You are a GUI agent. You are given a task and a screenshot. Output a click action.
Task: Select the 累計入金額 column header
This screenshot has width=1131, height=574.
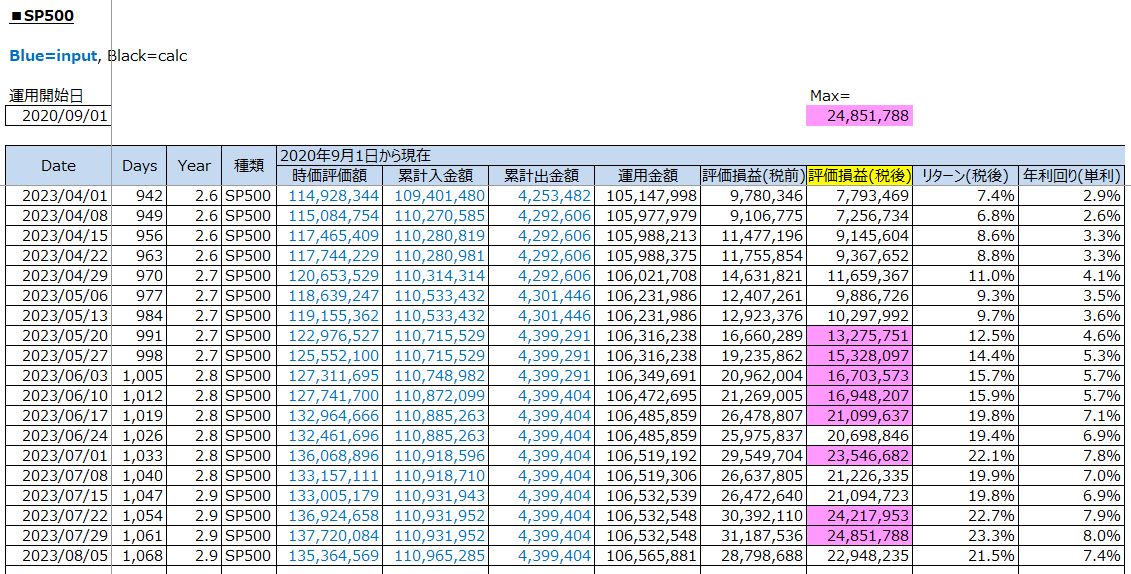pos(435,175)
